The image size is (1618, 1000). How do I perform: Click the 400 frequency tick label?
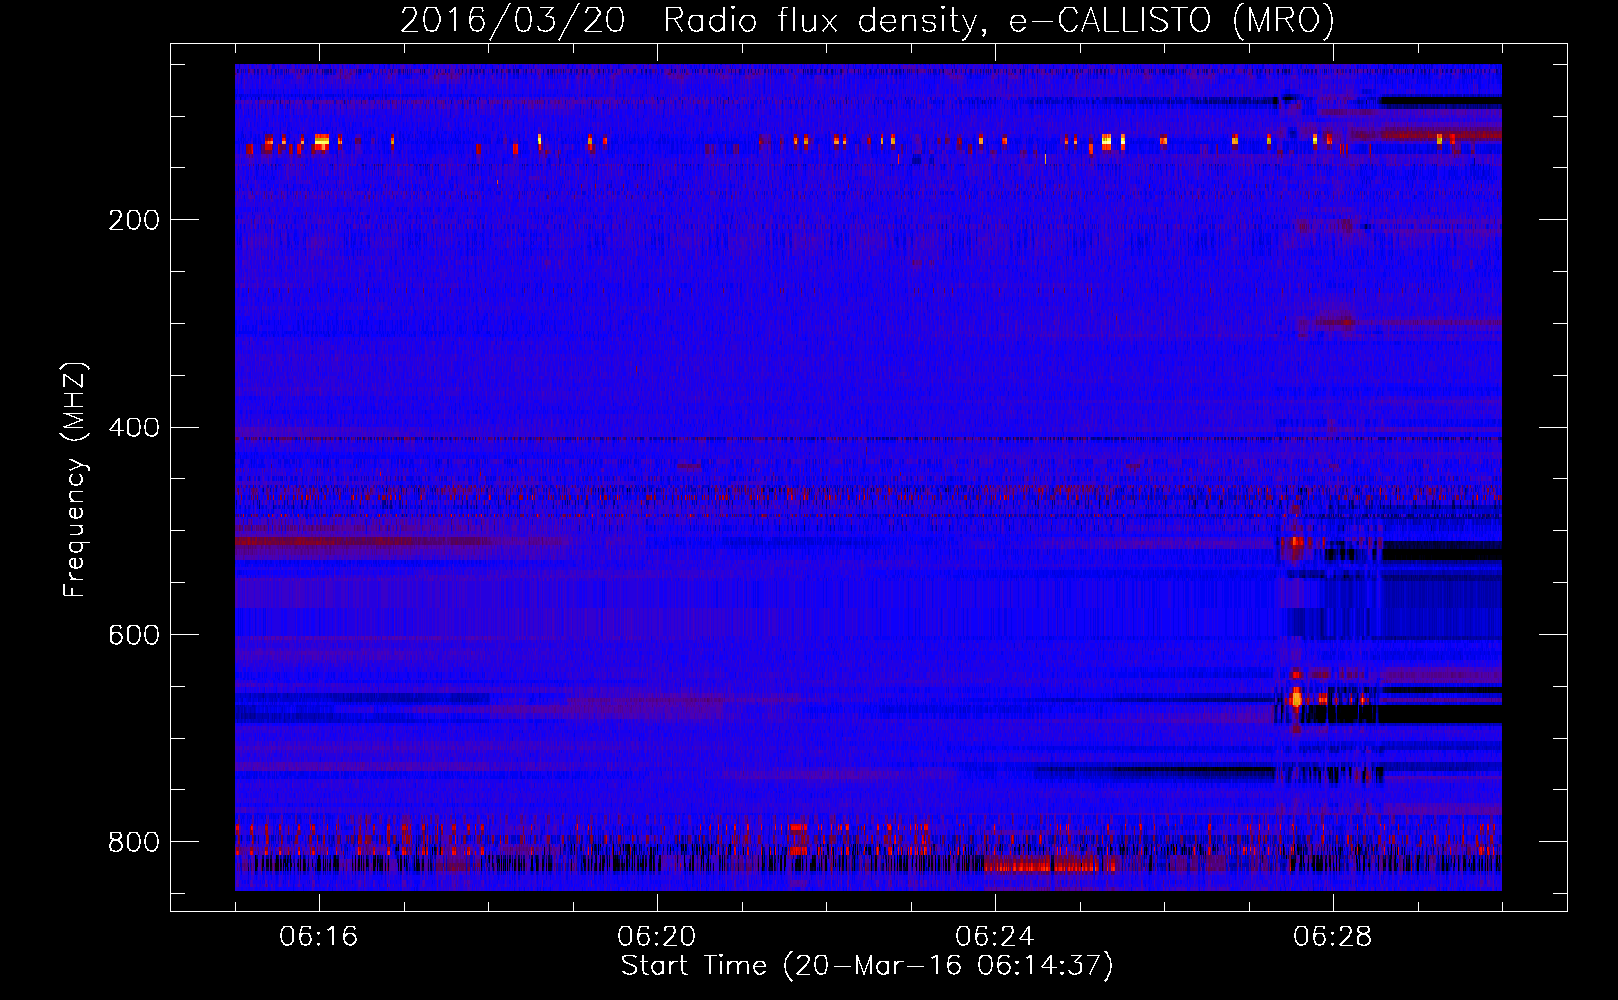(134, 428)
